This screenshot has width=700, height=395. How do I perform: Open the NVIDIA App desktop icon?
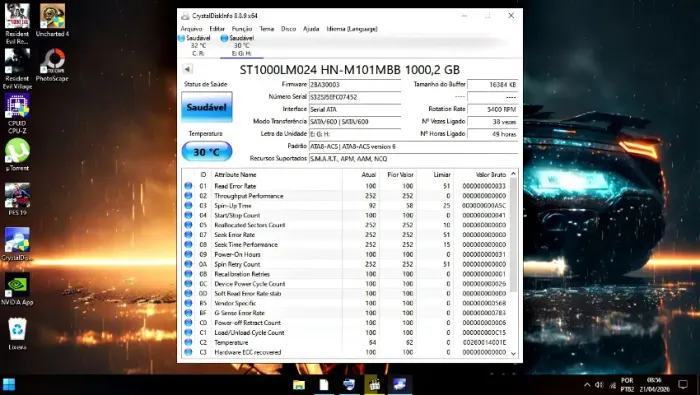pos(17,289)
